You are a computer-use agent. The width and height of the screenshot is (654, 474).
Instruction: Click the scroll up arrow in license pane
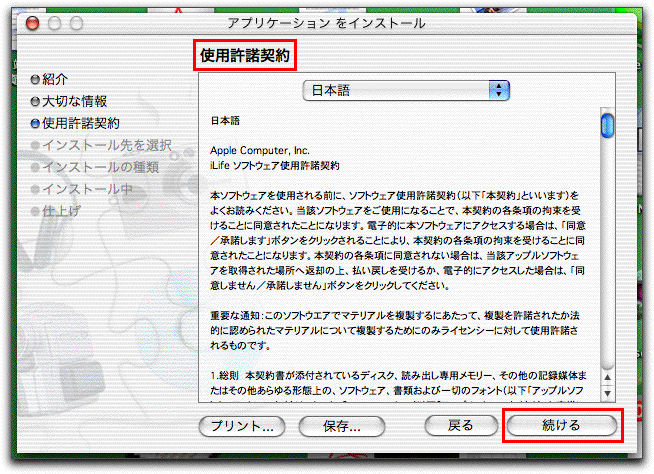pyautogui.click(x=607, y=377)
